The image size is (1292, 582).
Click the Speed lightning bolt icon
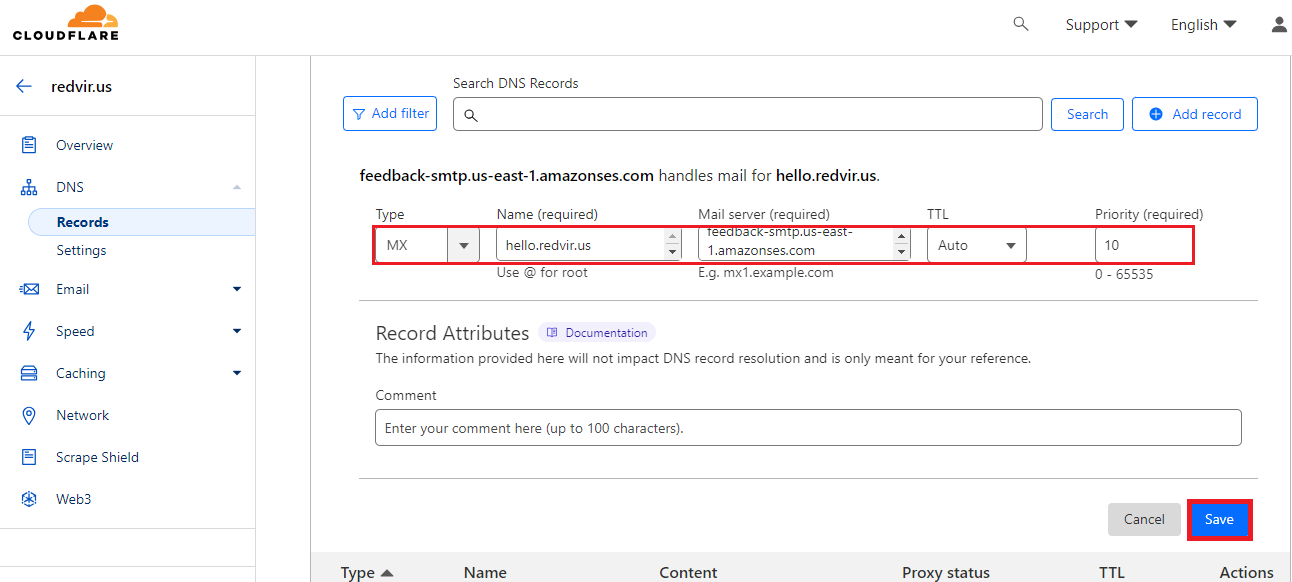28,330
